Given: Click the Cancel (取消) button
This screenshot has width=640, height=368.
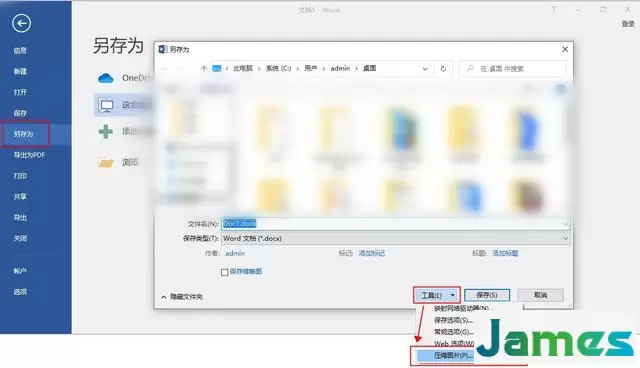Looking at the screenshot, I should click(540, 295).
